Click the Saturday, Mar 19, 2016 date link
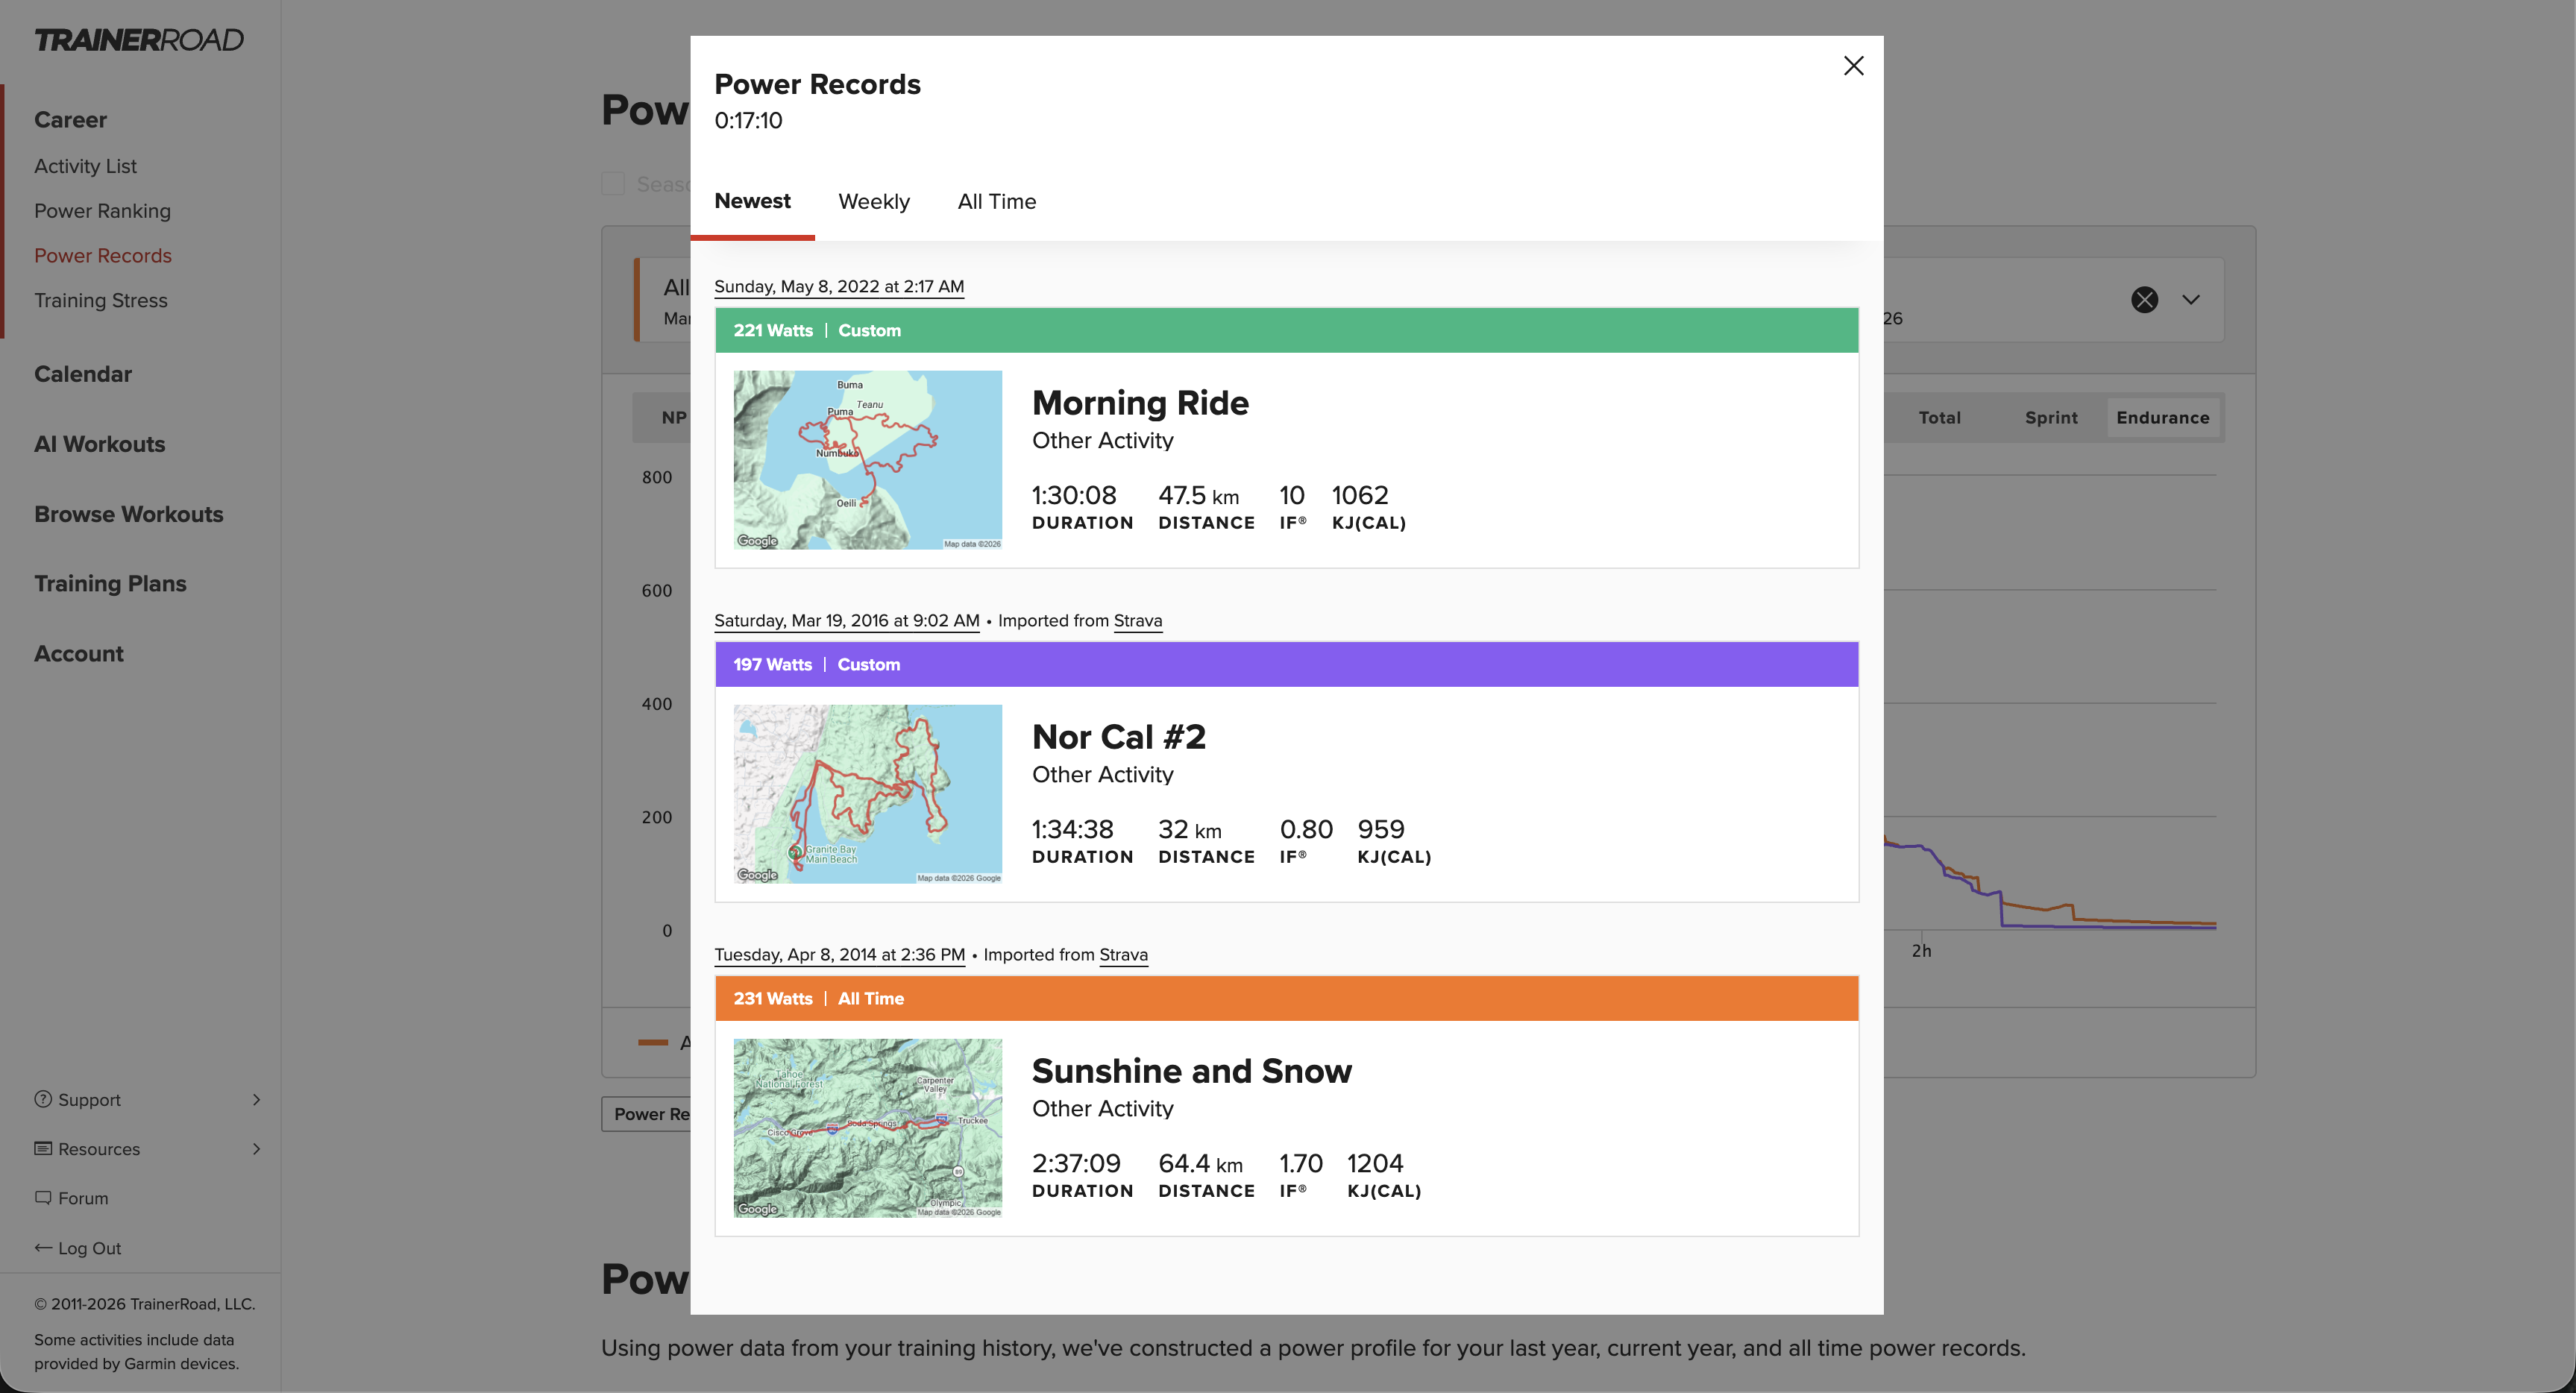The height and width of the screenshot is (1393, 2576). (847, 621)
